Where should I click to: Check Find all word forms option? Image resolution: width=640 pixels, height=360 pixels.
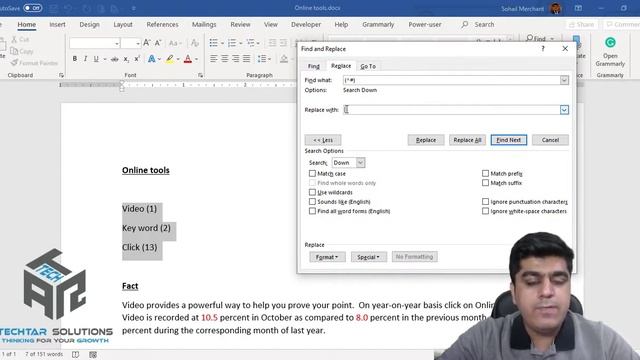click(312, 211)
